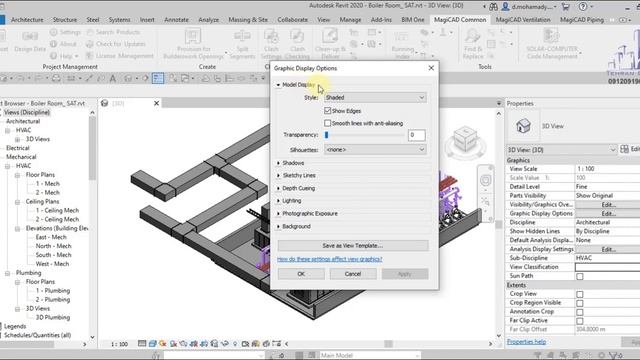640x360 pixels.
Task: Enable the Crop View checkbox
Action: coord(580,294)
